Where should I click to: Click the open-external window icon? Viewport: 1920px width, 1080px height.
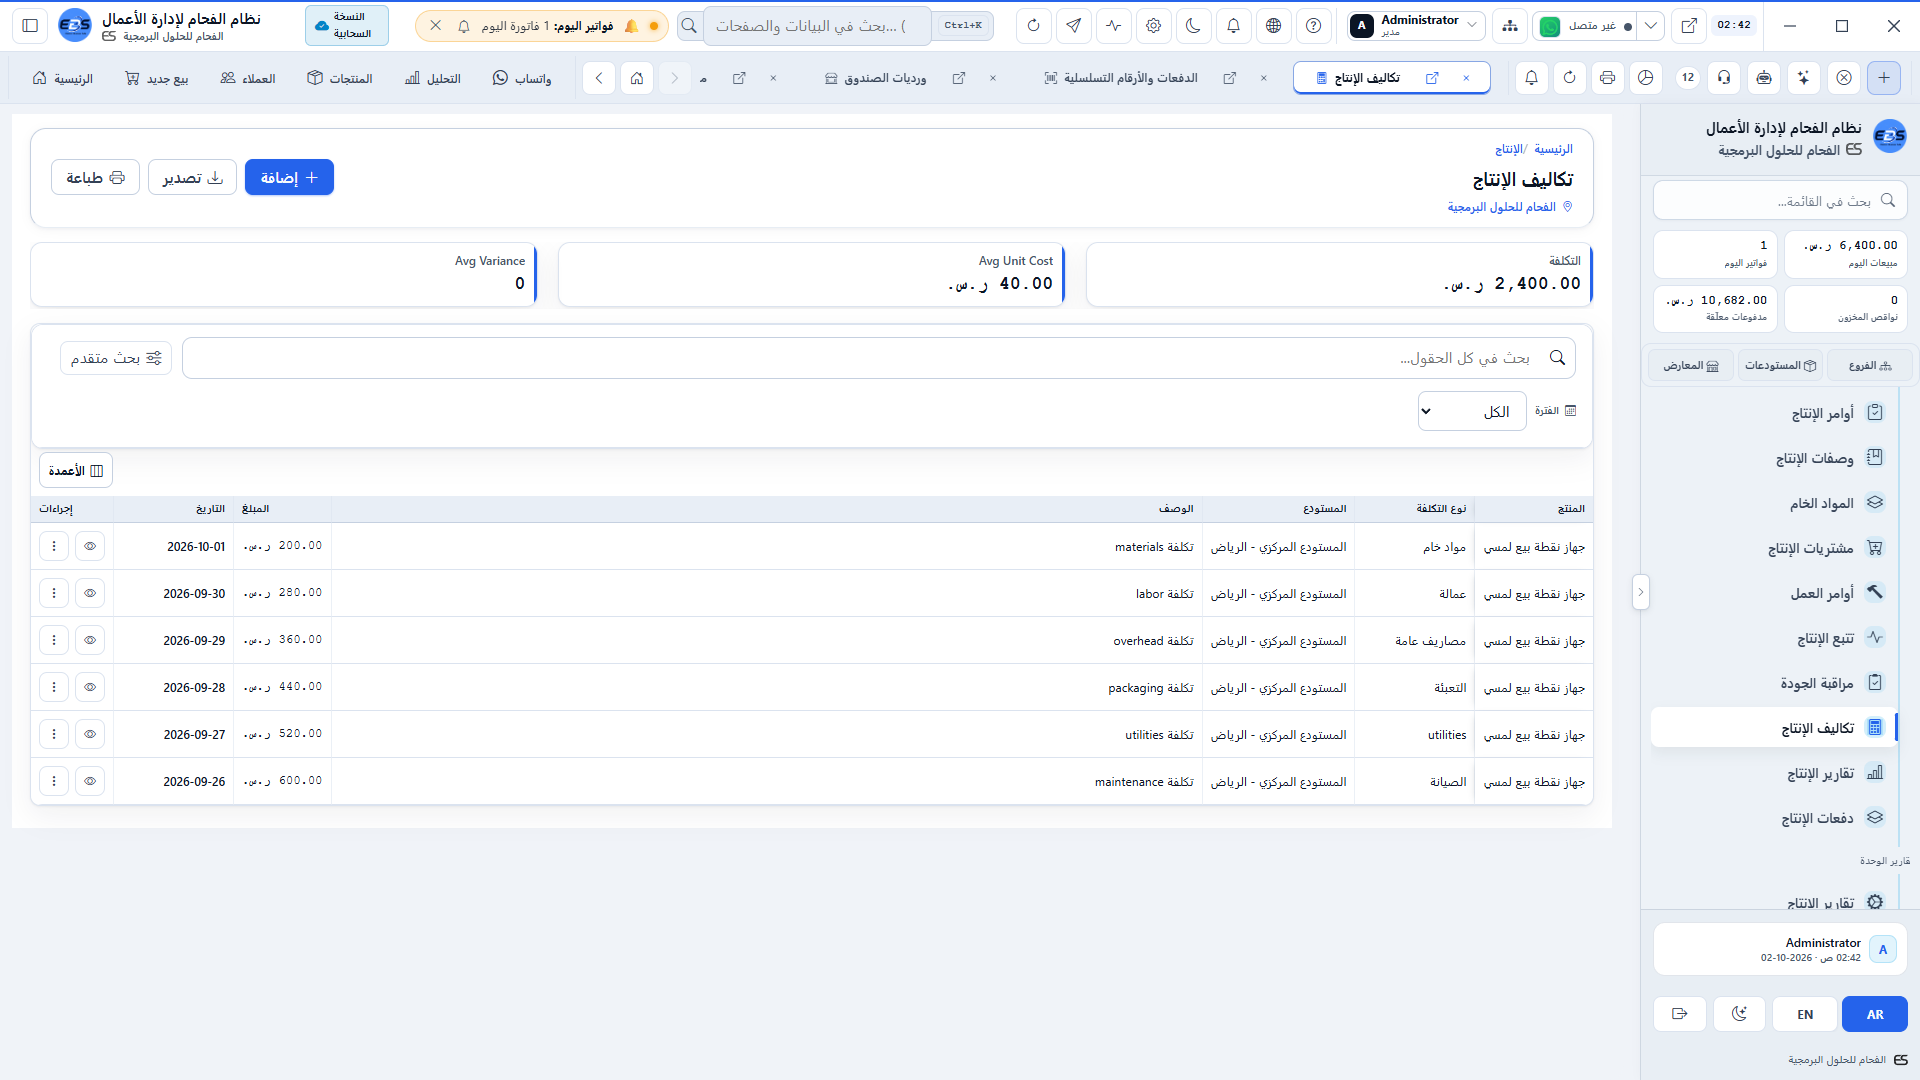pos(1689,26)
